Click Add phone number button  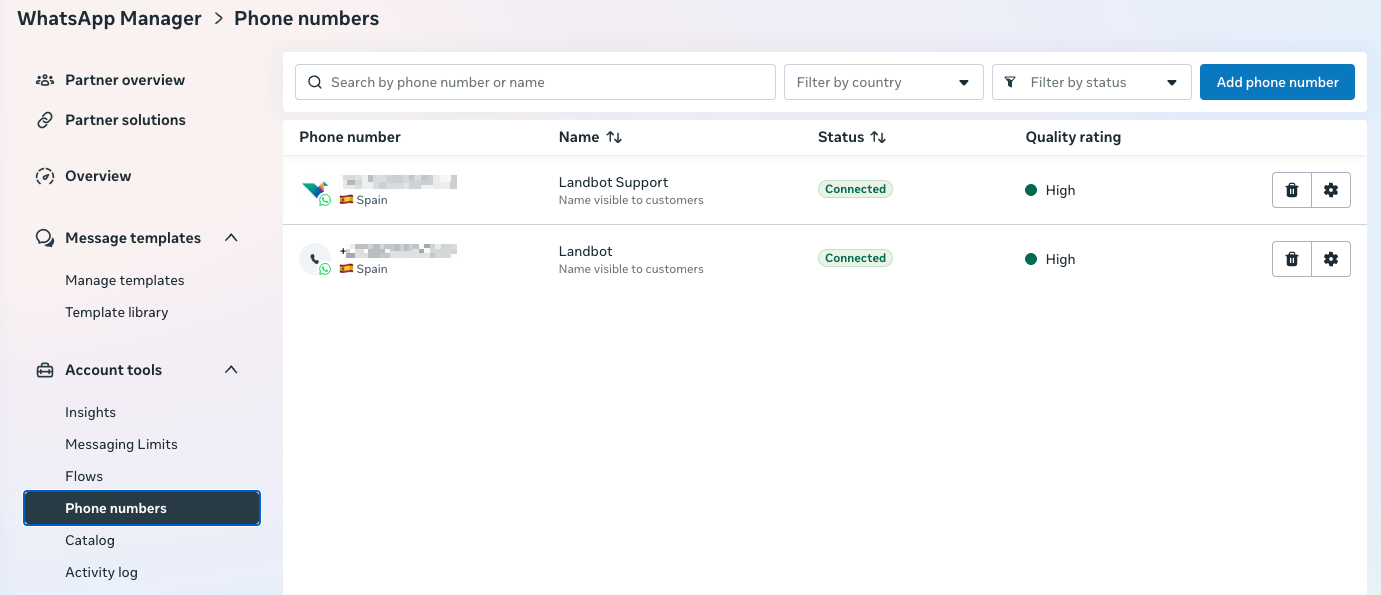1277,82
